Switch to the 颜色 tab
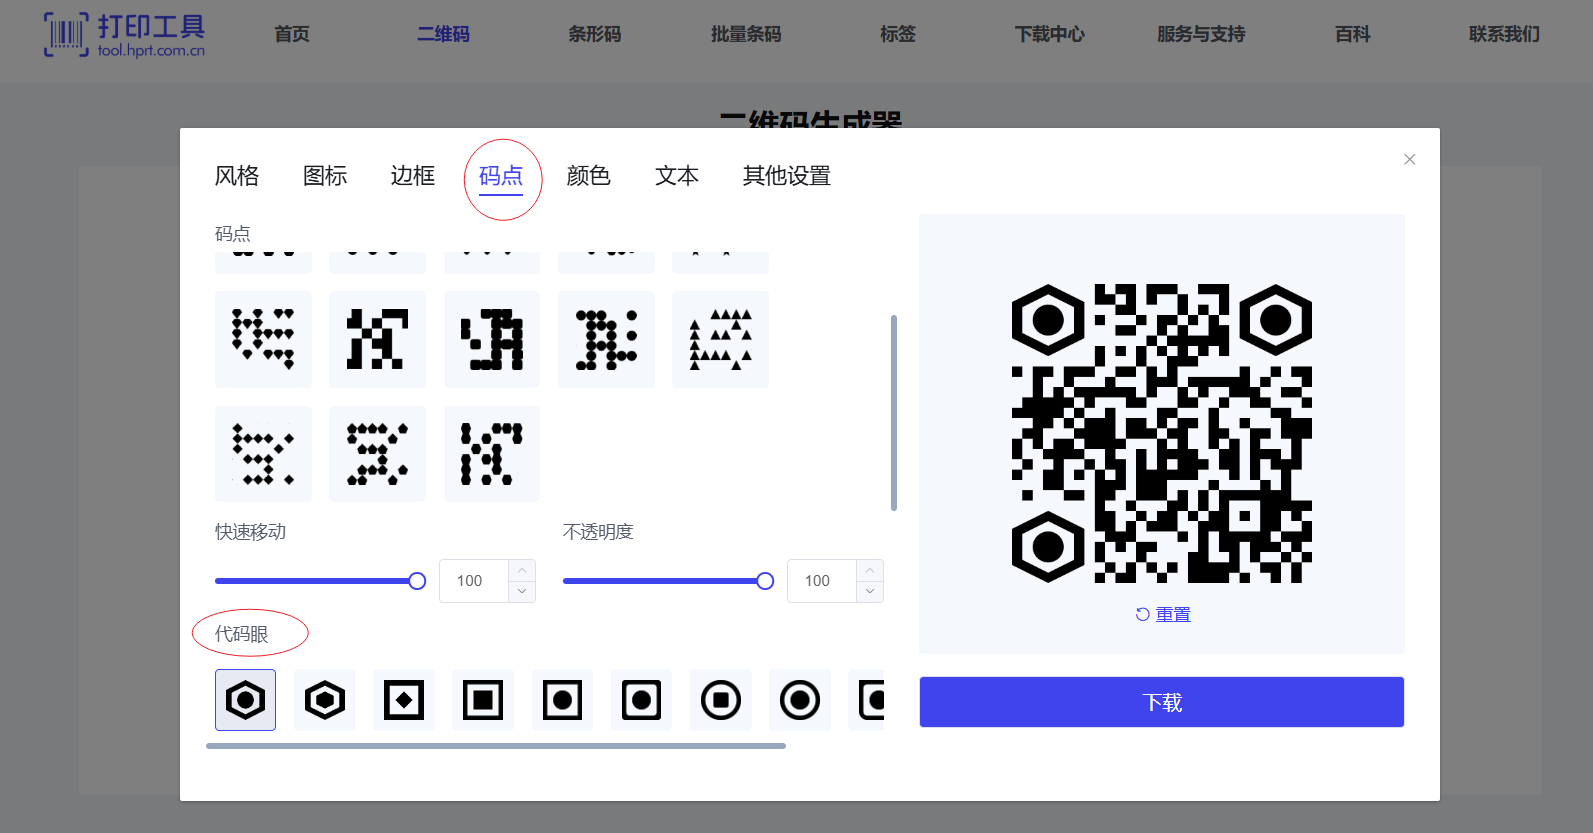This screenshot has width=1593, height=833. point(589,176)
